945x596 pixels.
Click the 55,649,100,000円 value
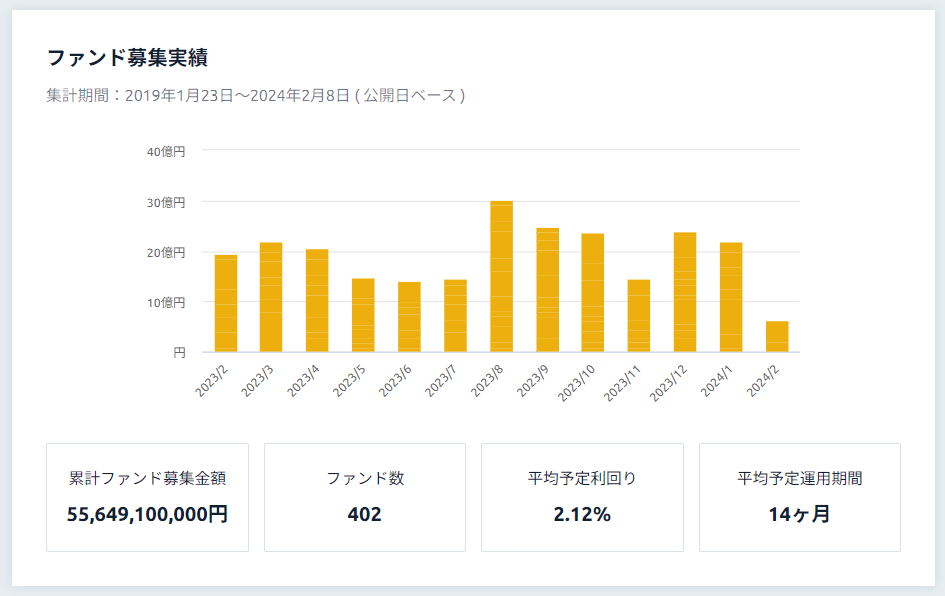[x=148, y=514]
